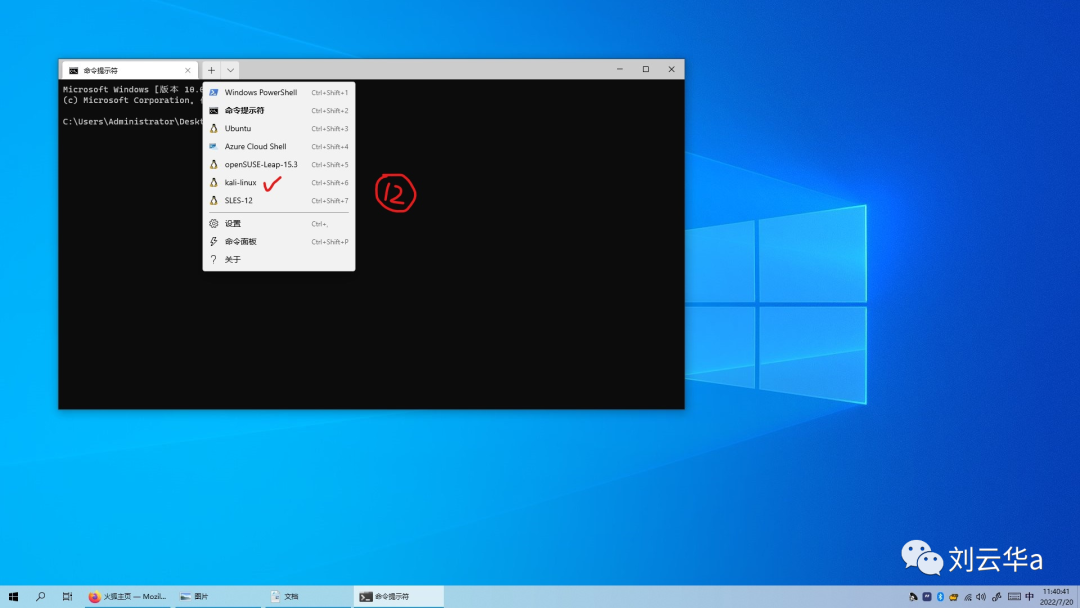Minimize the terminal window
1080x608 pixels.
[620, 69]
